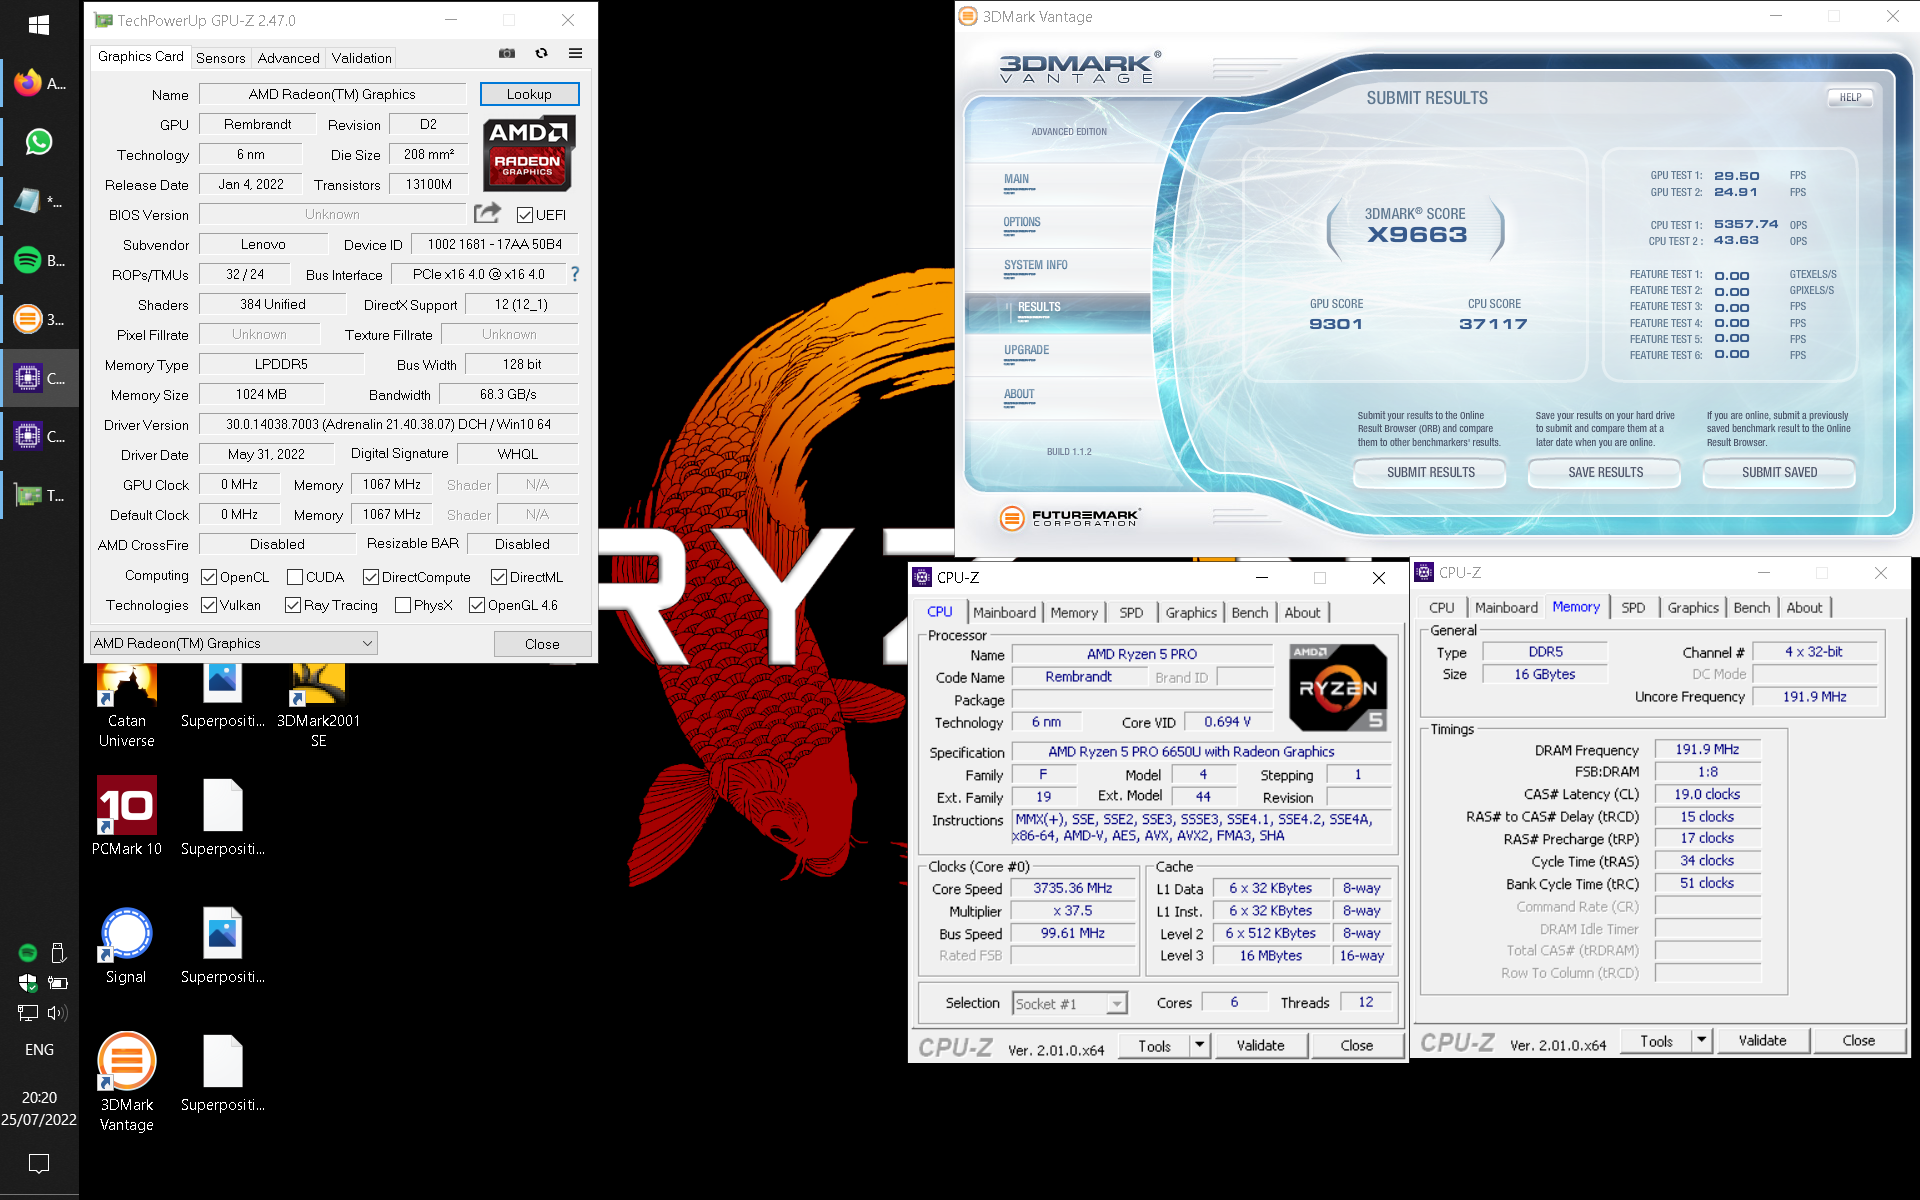Click the GPU-Z Close button
This screenshot has height=1200, width=1920.
point(542,644)
